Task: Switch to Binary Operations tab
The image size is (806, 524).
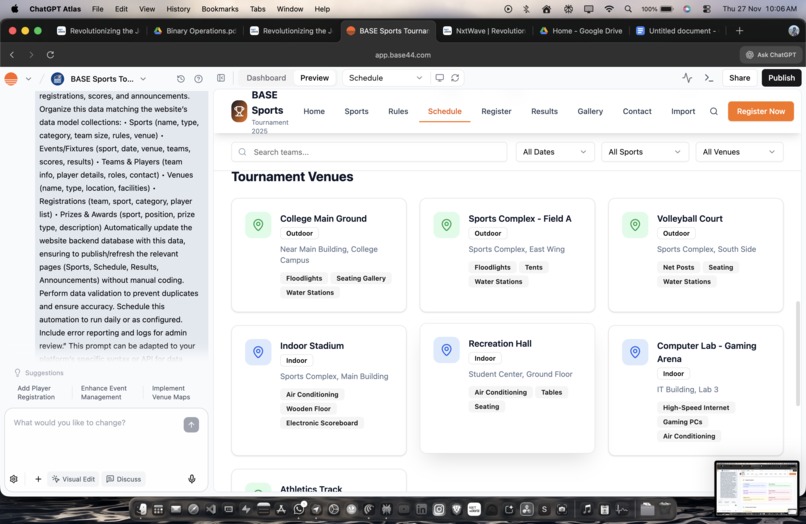Action: point(195,31)
